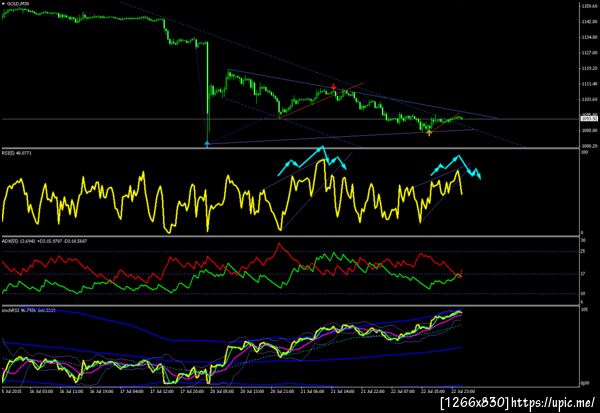The width and height of the screenshot is (600, 413).
Task: Click the 1127.00 price scale label
Action: 590,53
